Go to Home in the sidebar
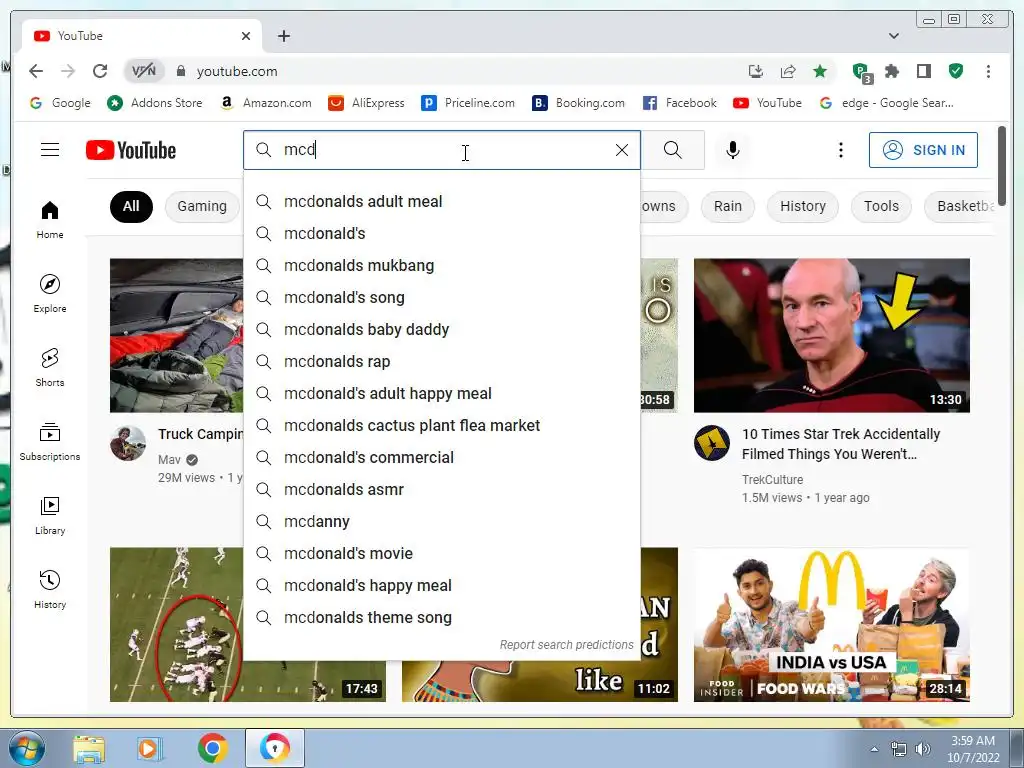 point(50,220)
